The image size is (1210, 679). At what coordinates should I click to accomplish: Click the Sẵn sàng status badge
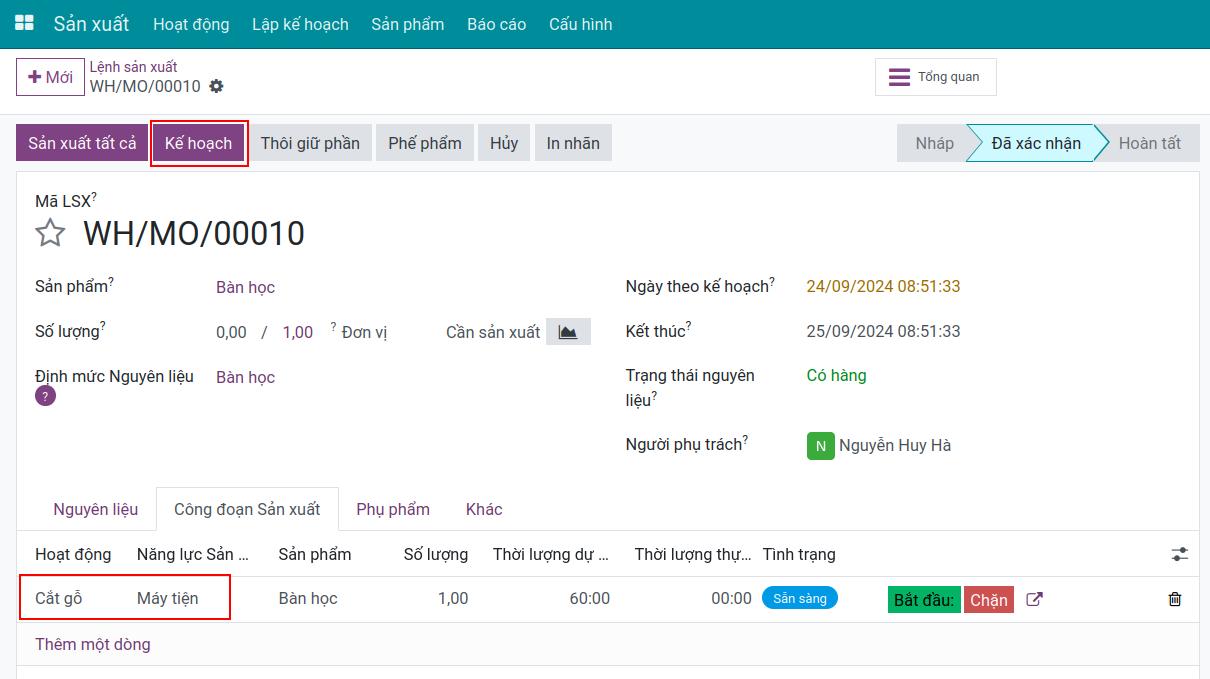tap(800, 598)
